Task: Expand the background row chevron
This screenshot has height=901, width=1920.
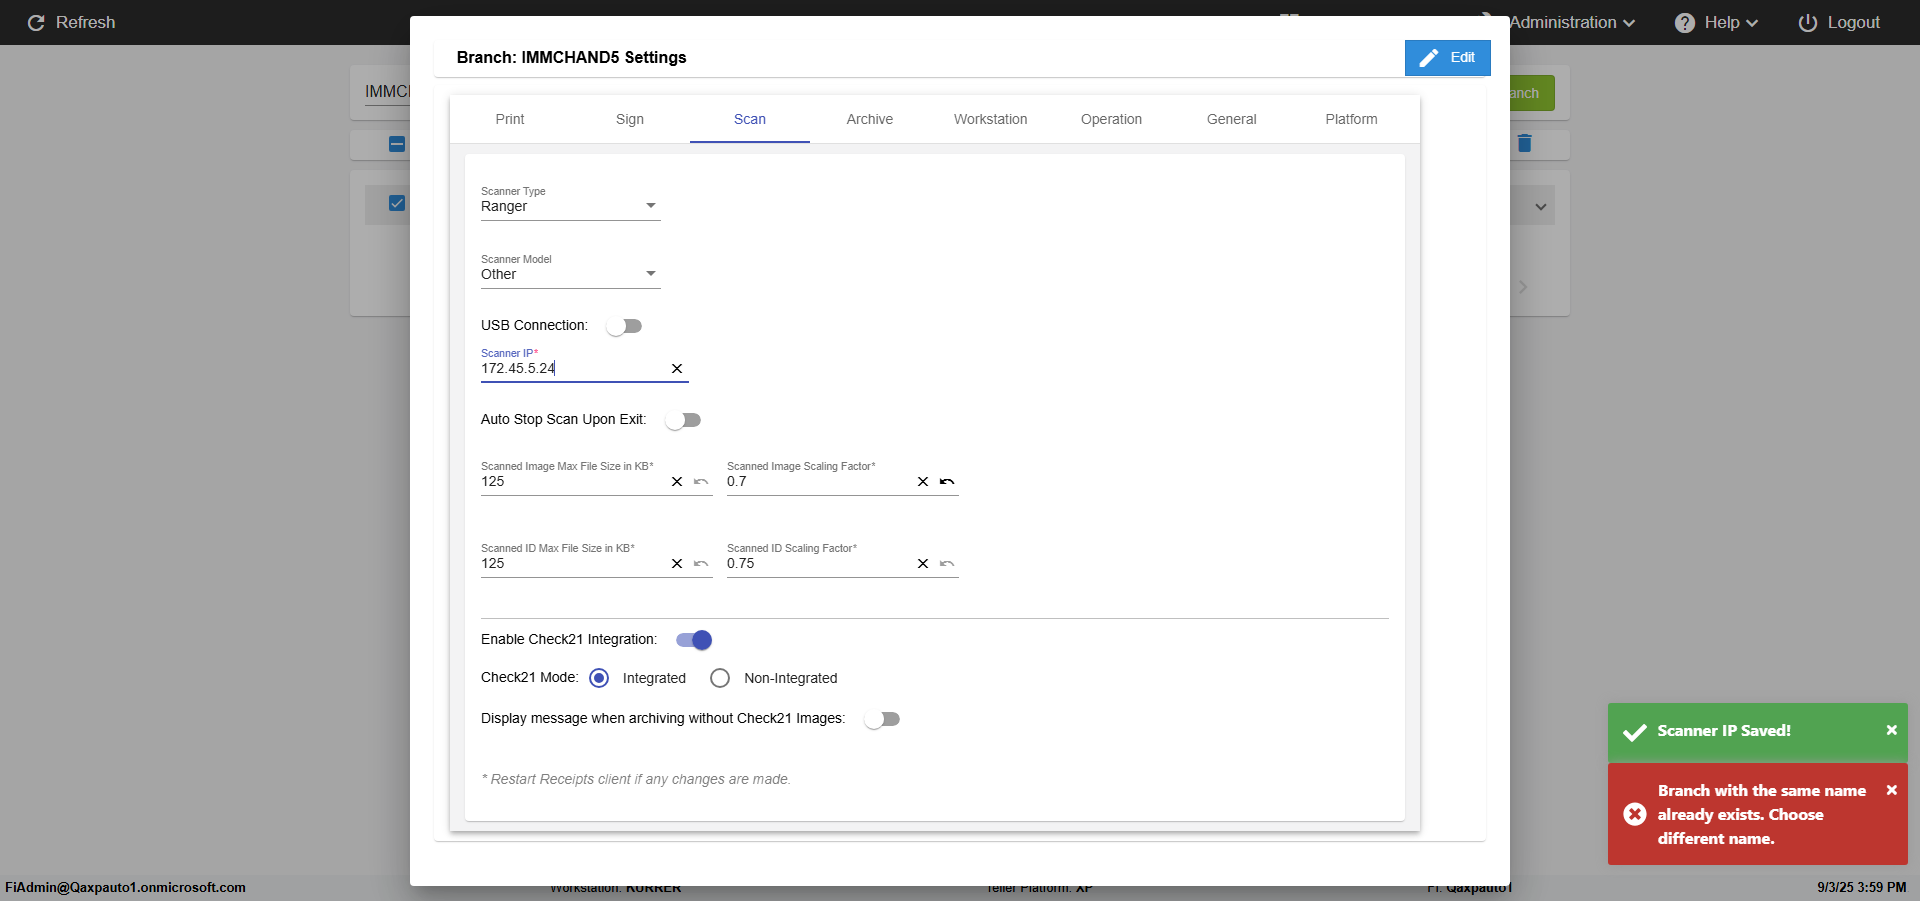Action: click(x=1541, y=207)
